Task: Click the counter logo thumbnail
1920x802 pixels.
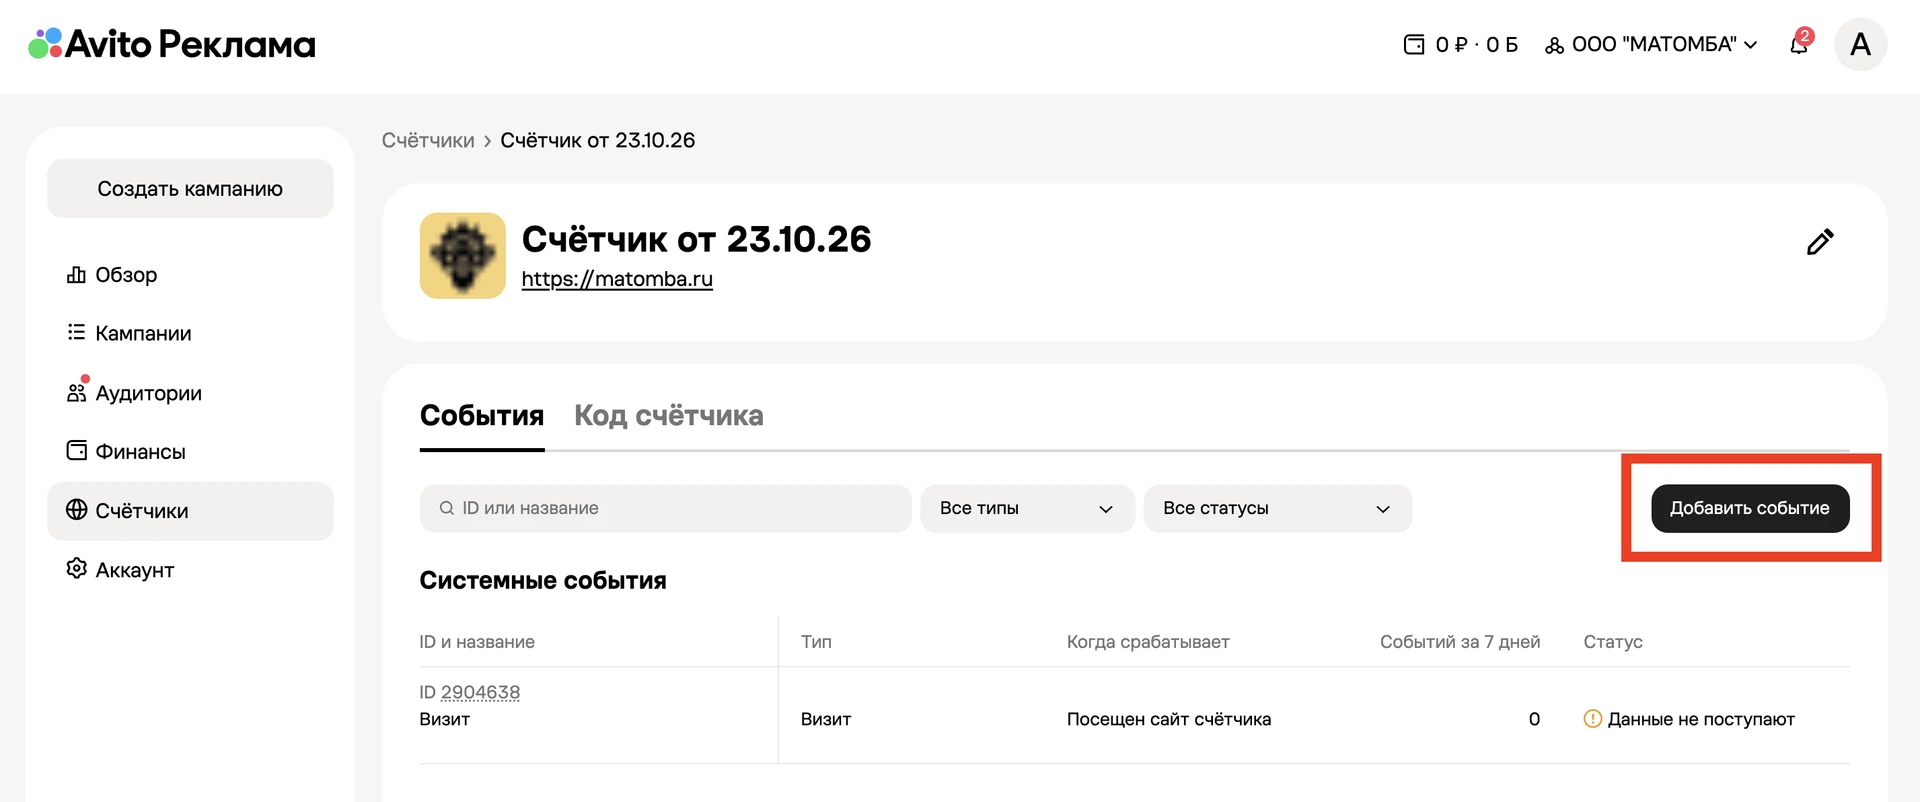Action: (462, 255)
